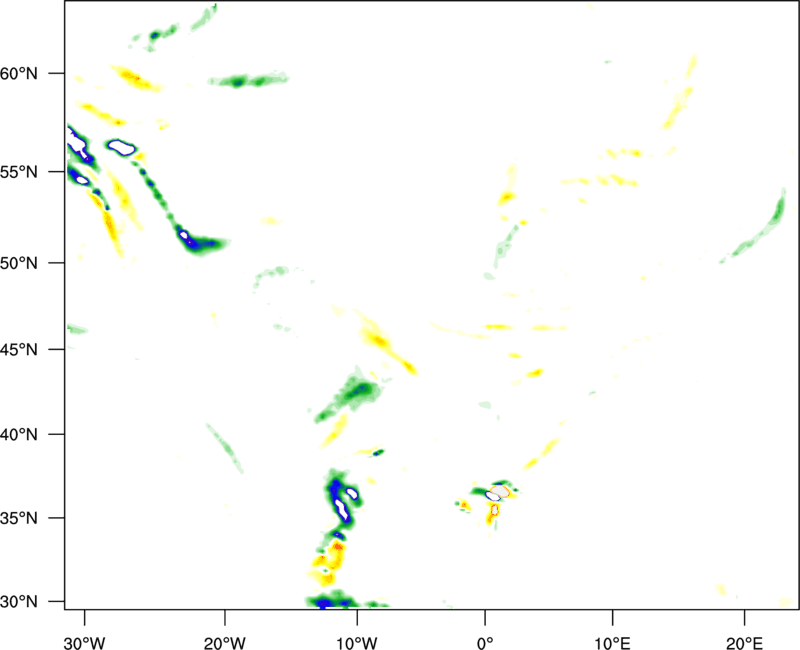Click the 10°E longitude label
The height and width of the screenshot is (650, 800).
coord(612,643)
